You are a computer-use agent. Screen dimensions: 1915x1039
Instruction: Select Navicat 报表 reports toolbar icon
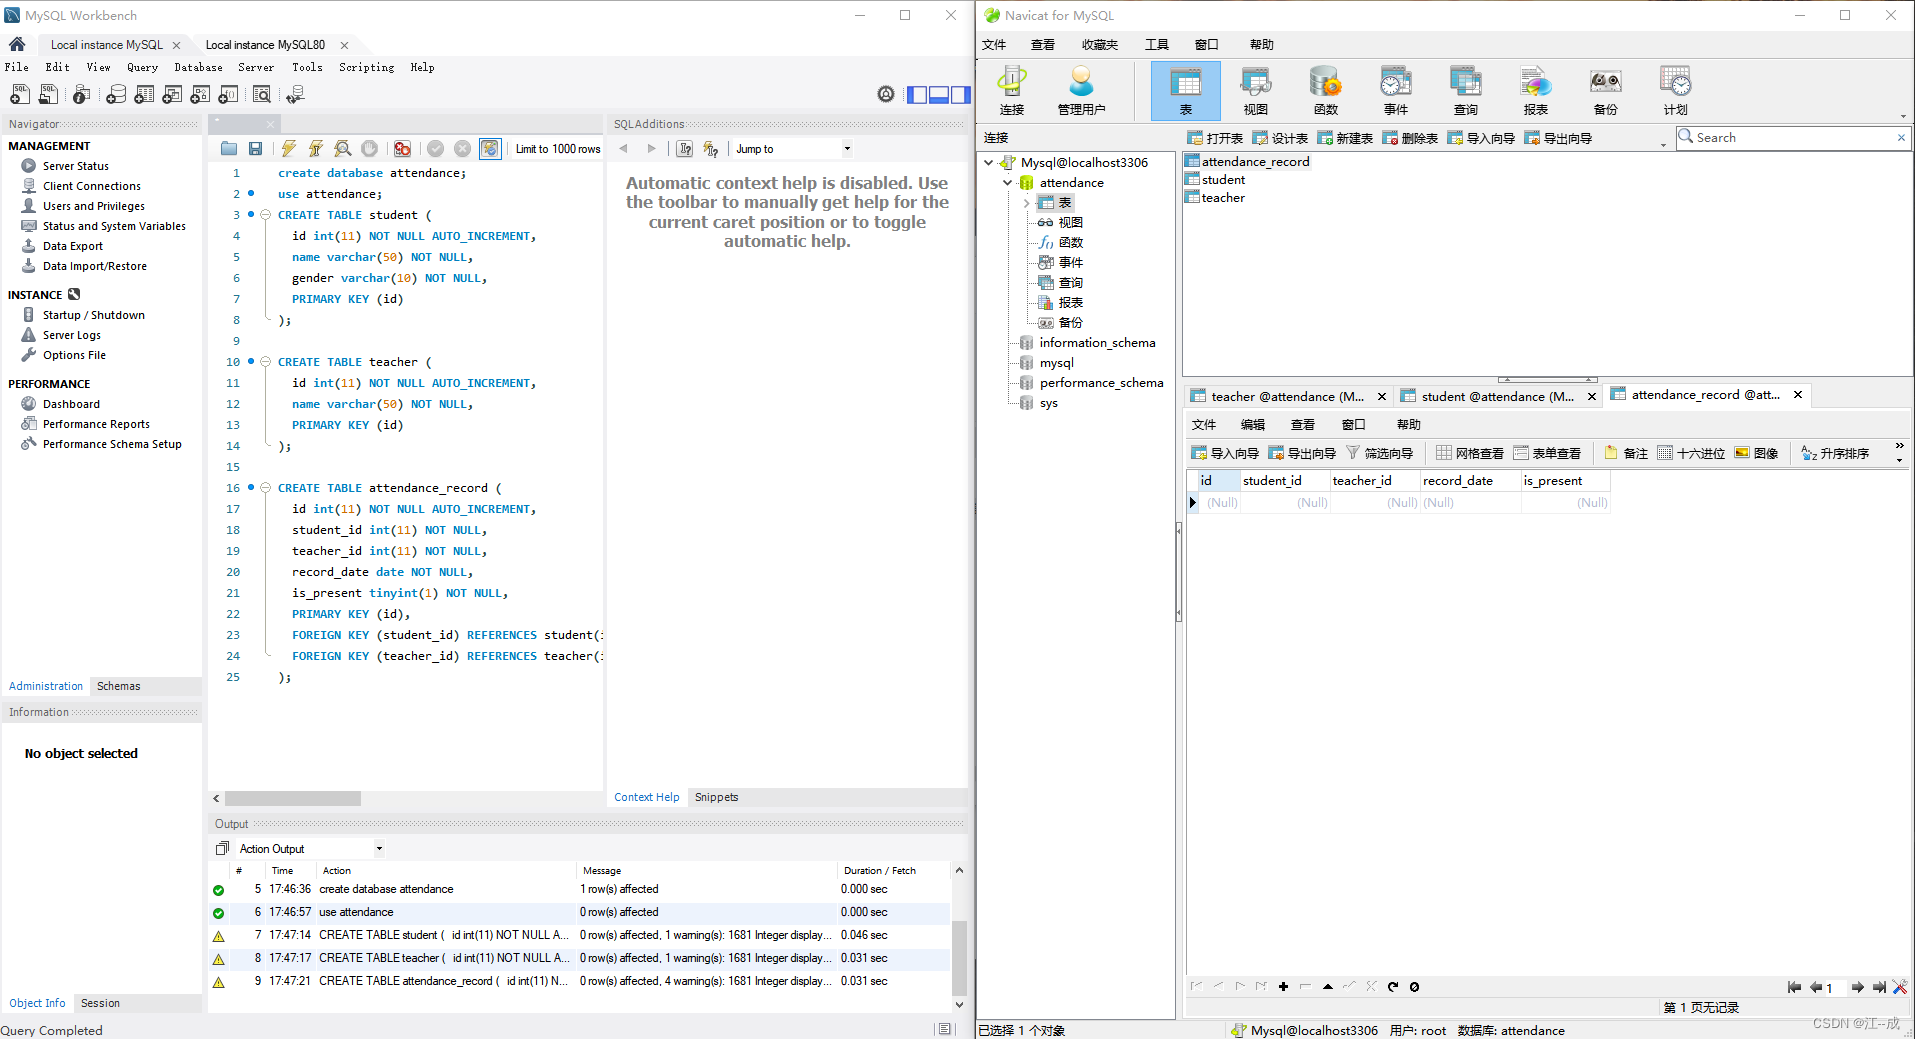pyautogui.click(x=1536, y=90)
